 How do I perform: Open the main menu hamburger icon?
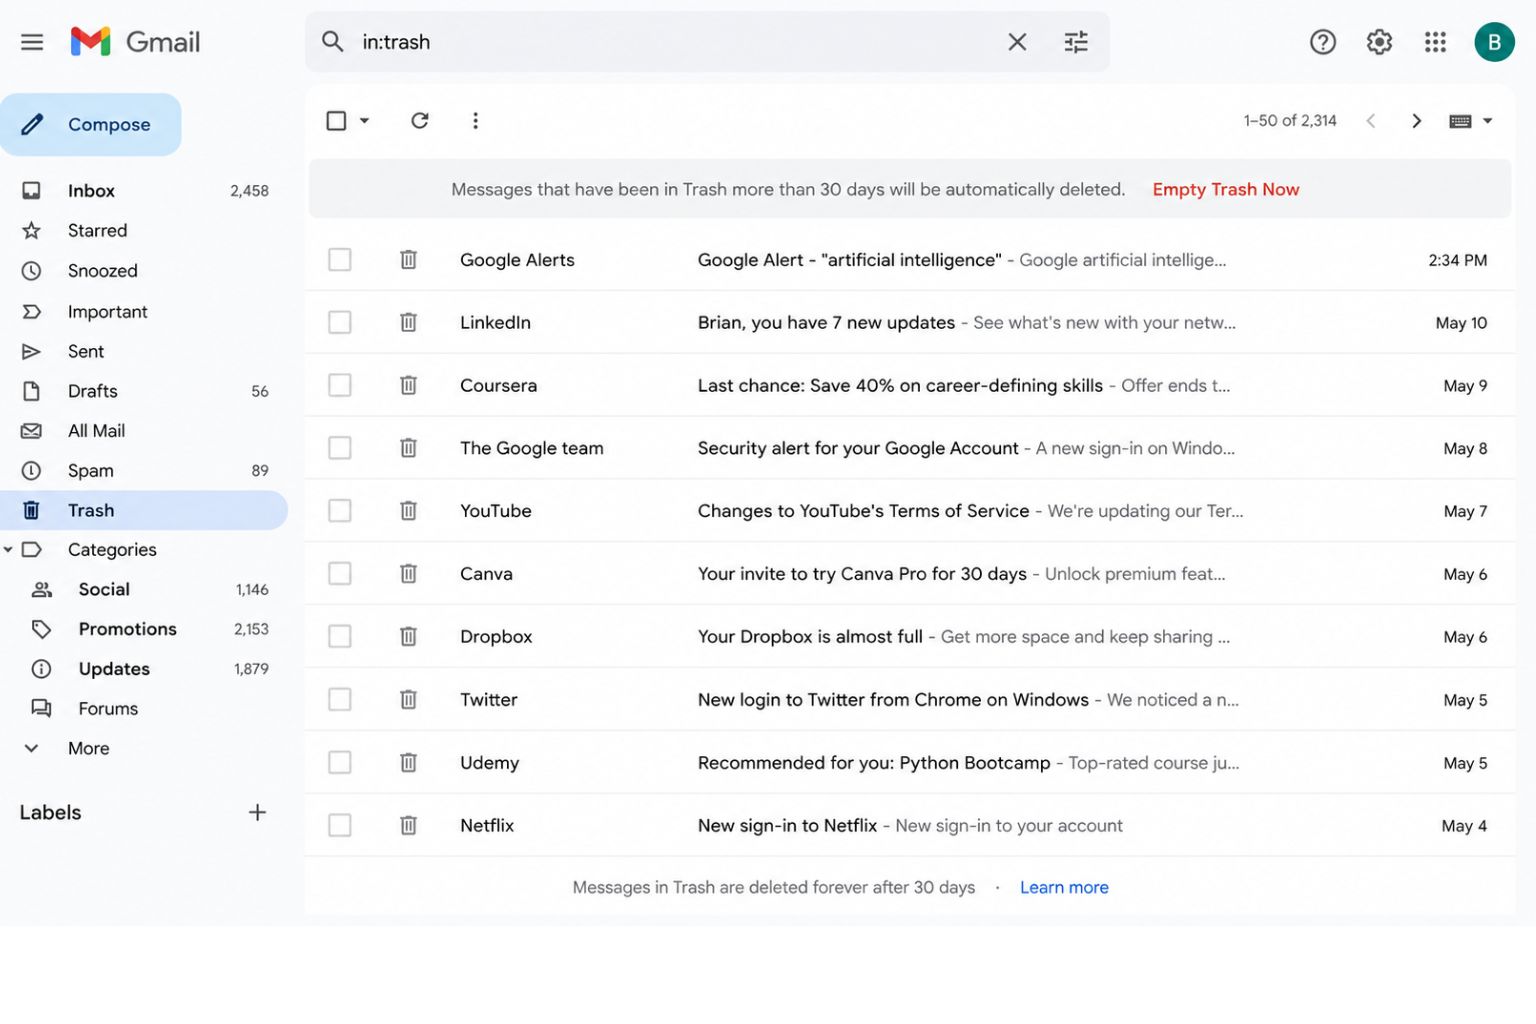point(32,42)
